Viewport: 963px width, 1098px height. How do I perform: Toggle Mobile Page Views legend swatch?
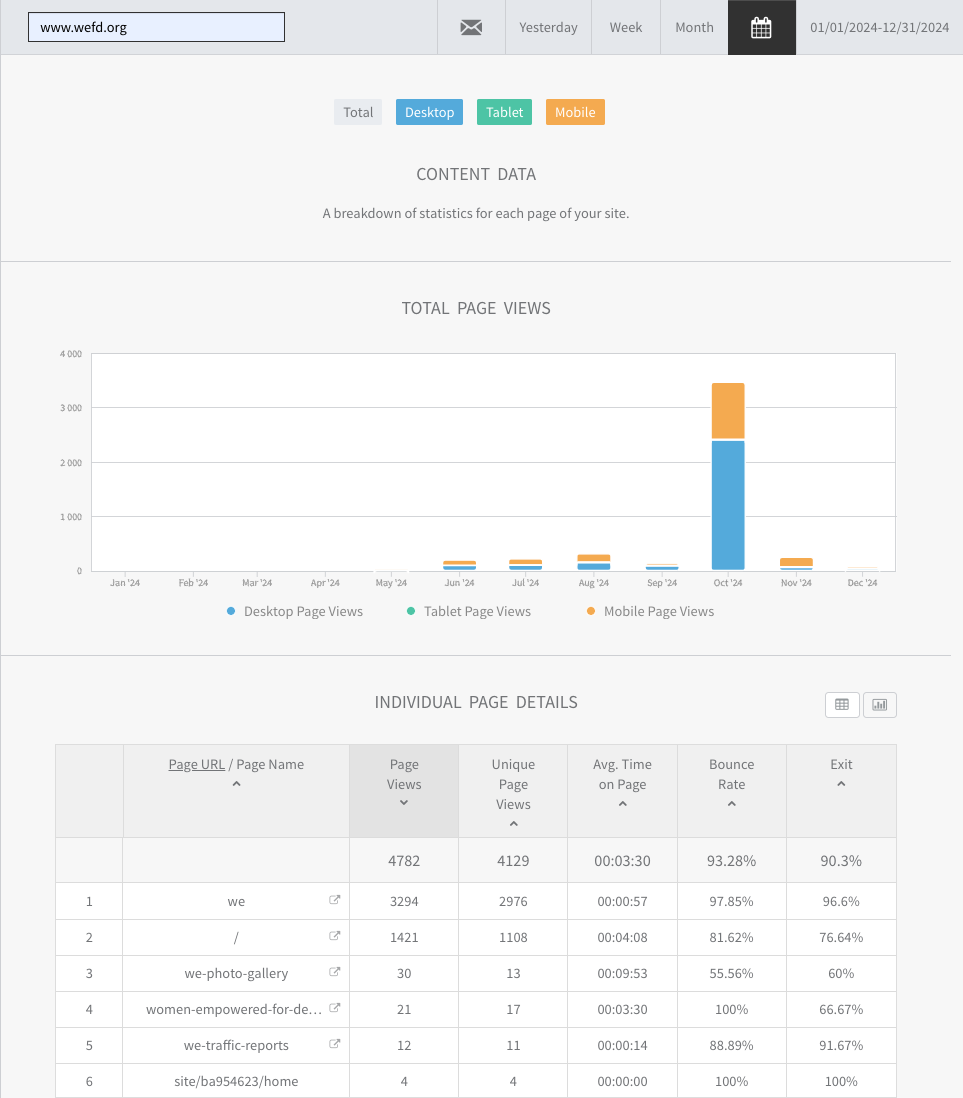tap(591, 611)
